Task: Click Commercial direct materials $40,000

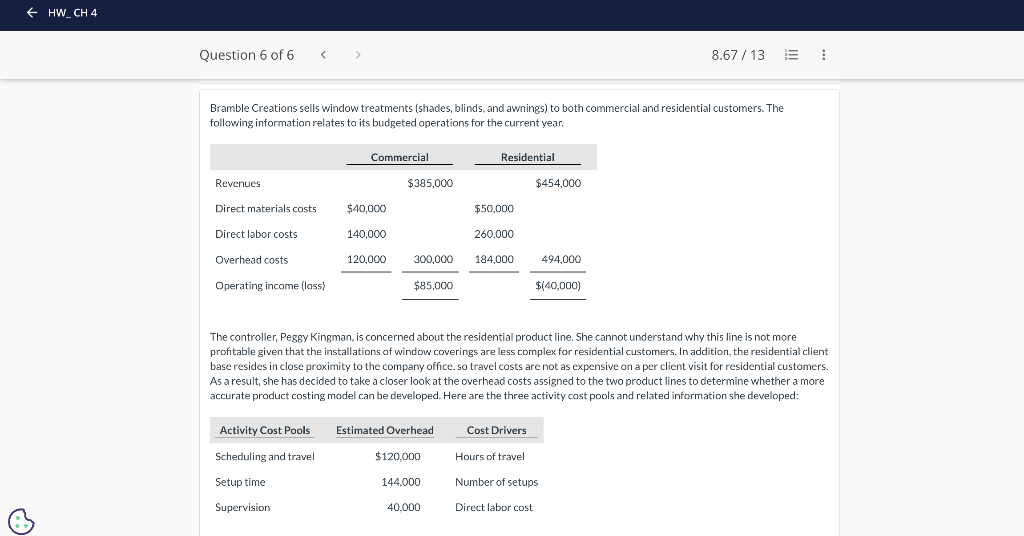Action: 366,209
